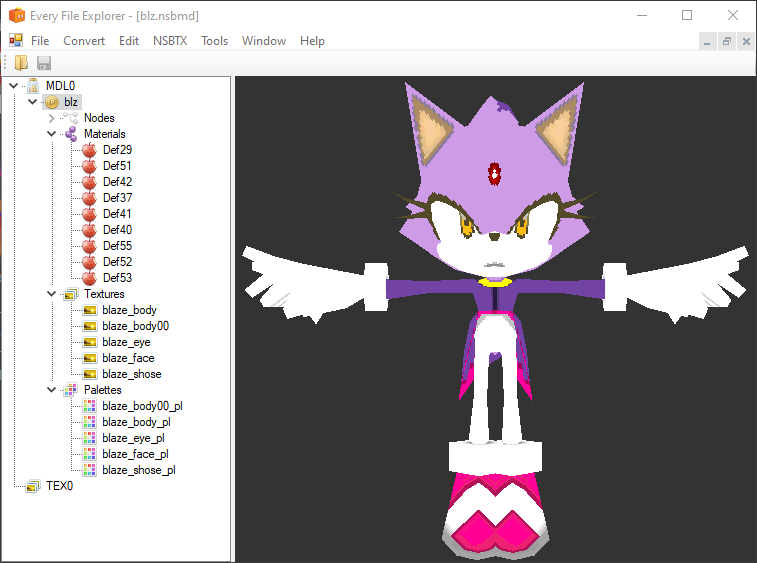Screen dimensions: 757x563
Task: Click the Def42 material icon
Action: (x=89, y=182)
